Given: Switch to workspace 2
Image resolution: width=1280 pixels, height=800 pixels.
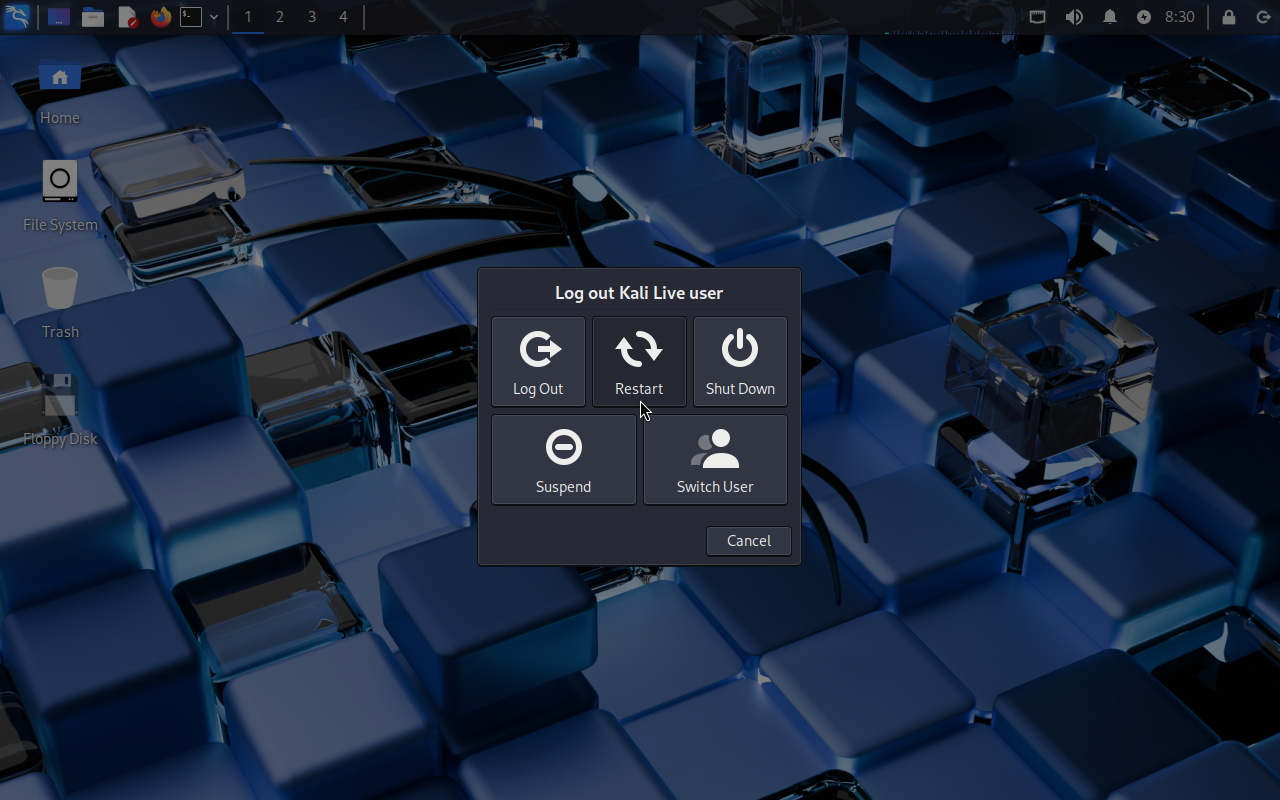Looking at the screenshot, I should pyautogui.click(x=279, y=17).
